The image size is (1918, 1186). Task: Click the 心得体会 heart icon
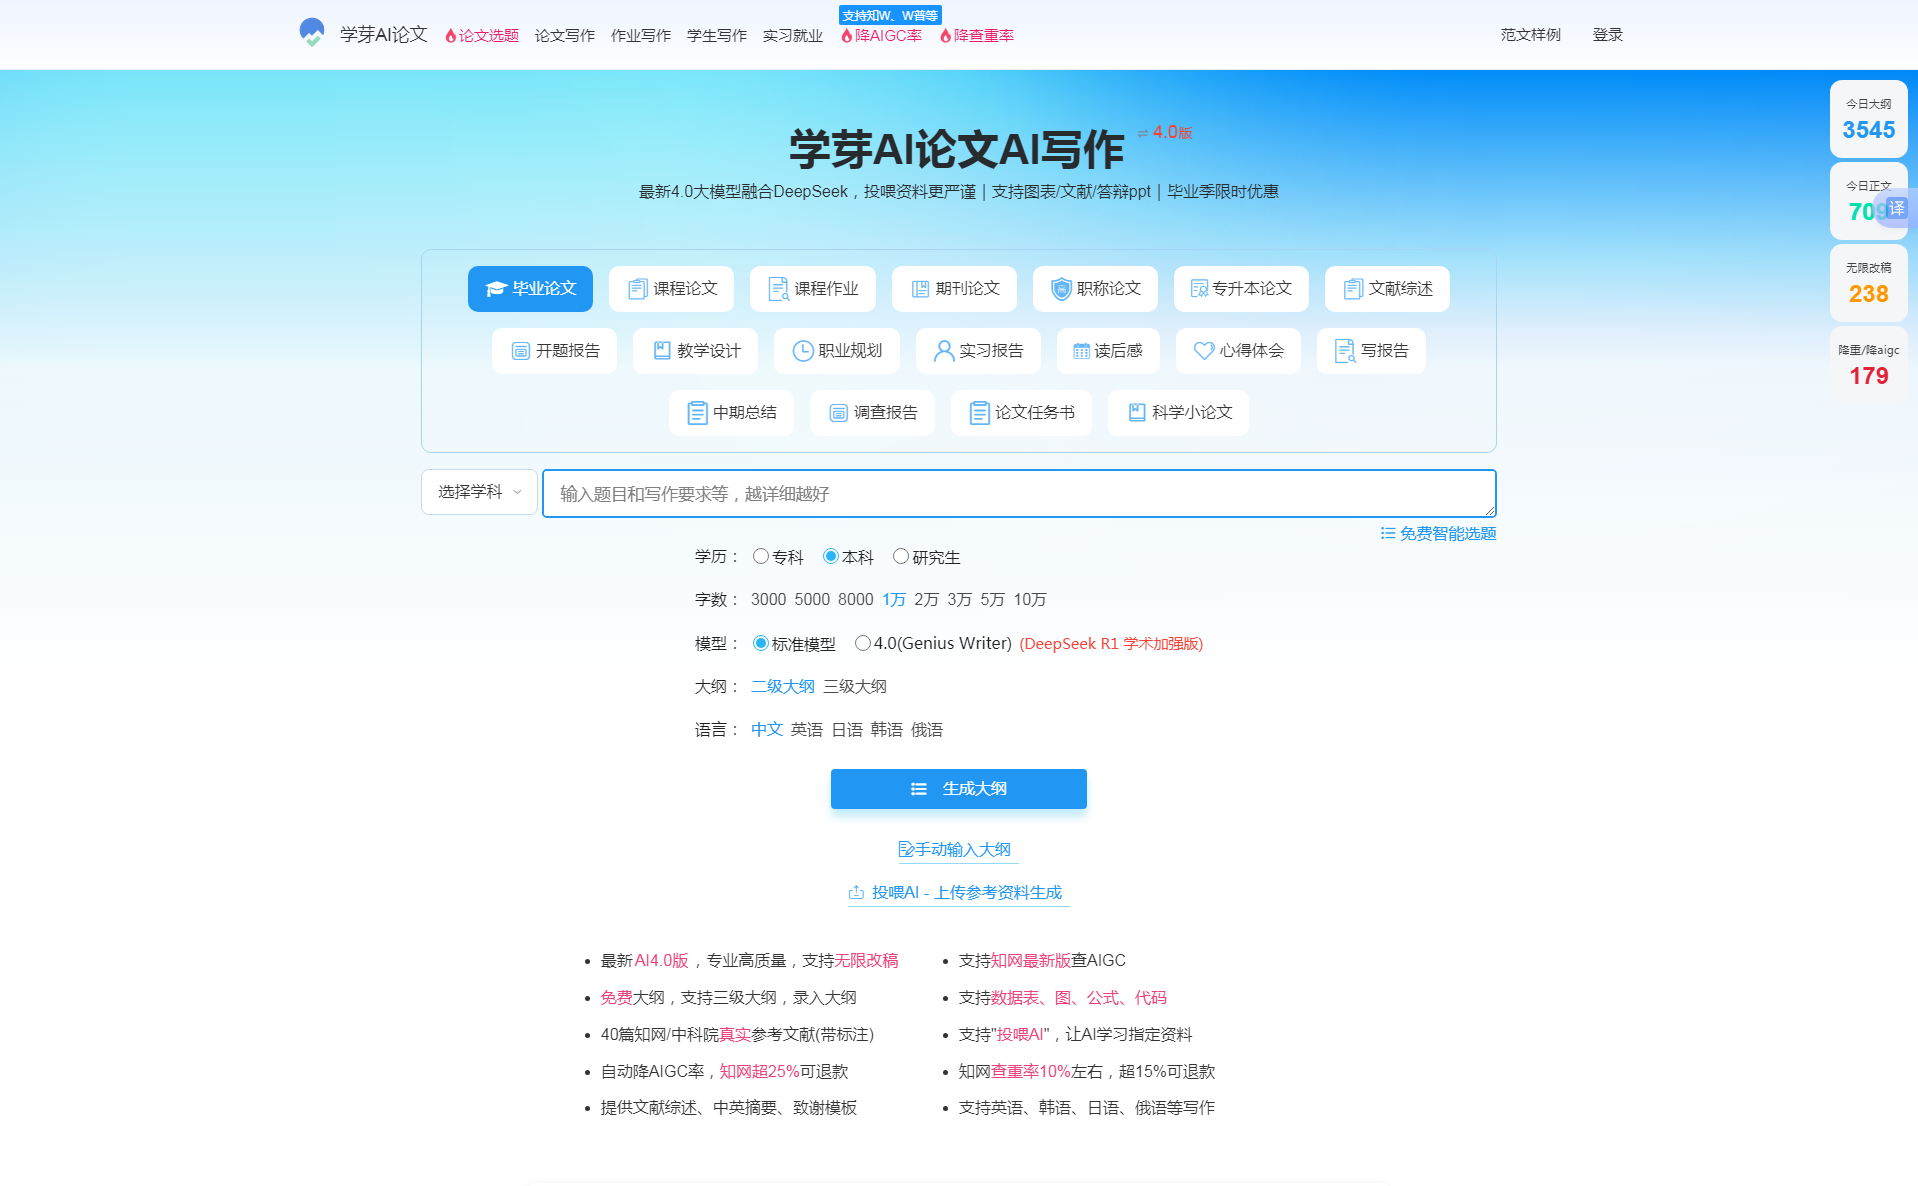coord(1204,350)
